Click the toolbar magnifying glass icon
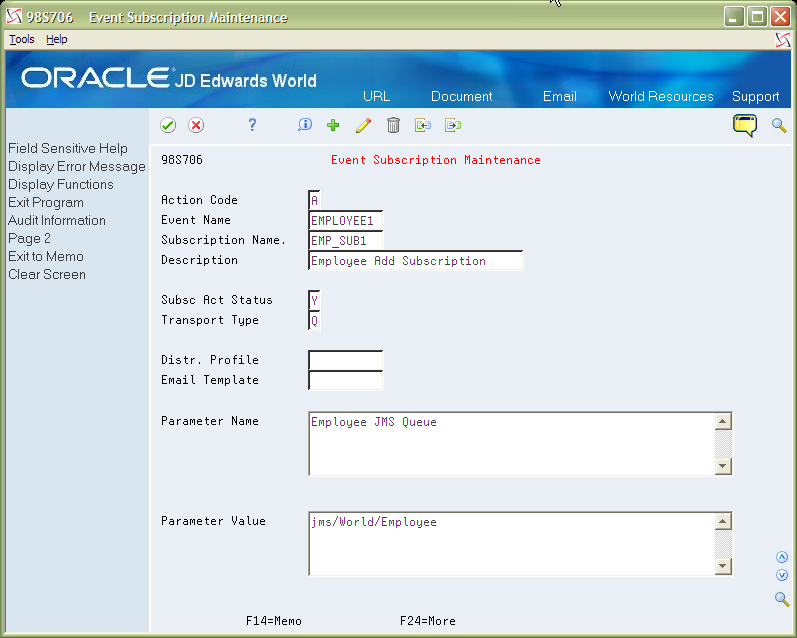Screen dimensions: 797x638 click(779, 125)
